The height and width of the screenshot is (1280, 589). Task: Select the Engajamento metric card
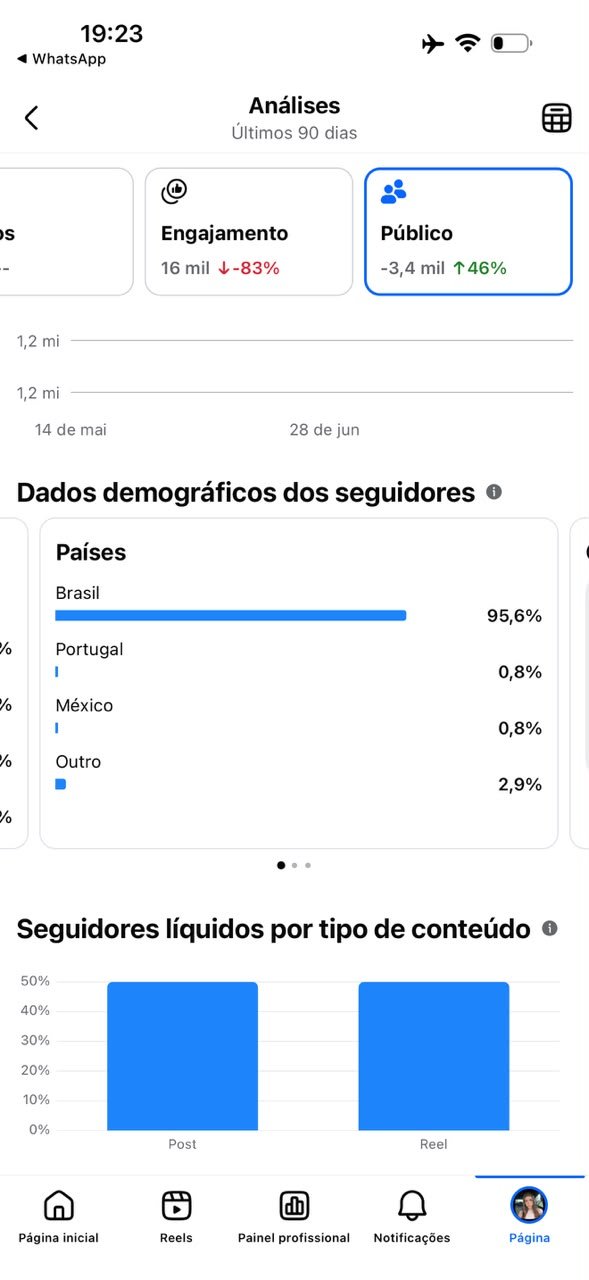[249, 232]
